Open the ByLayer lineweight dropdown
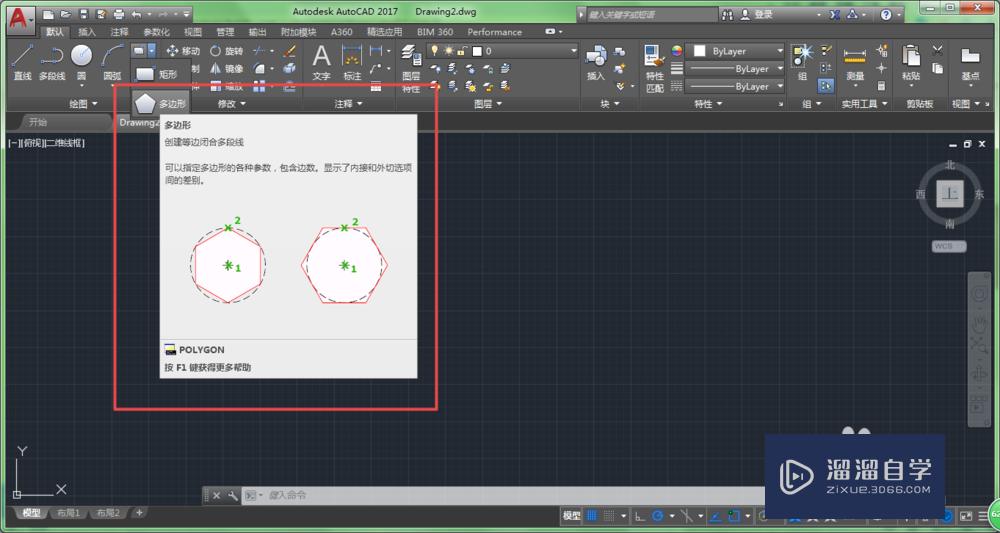Screen dimensions: 1000x533 [736, 69]
